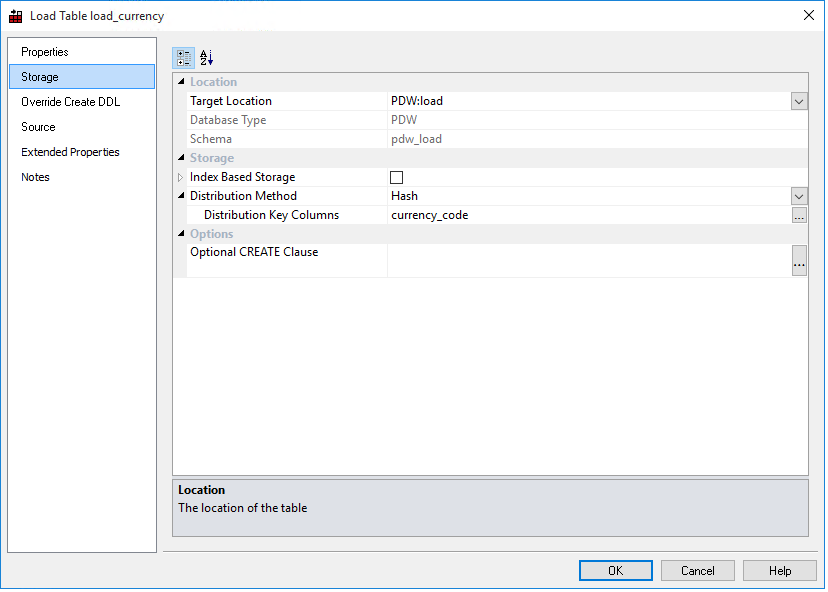The width and height of the screenshot is (828, 592).
Task: Collapse the Location section
Action: click(181, 81)
